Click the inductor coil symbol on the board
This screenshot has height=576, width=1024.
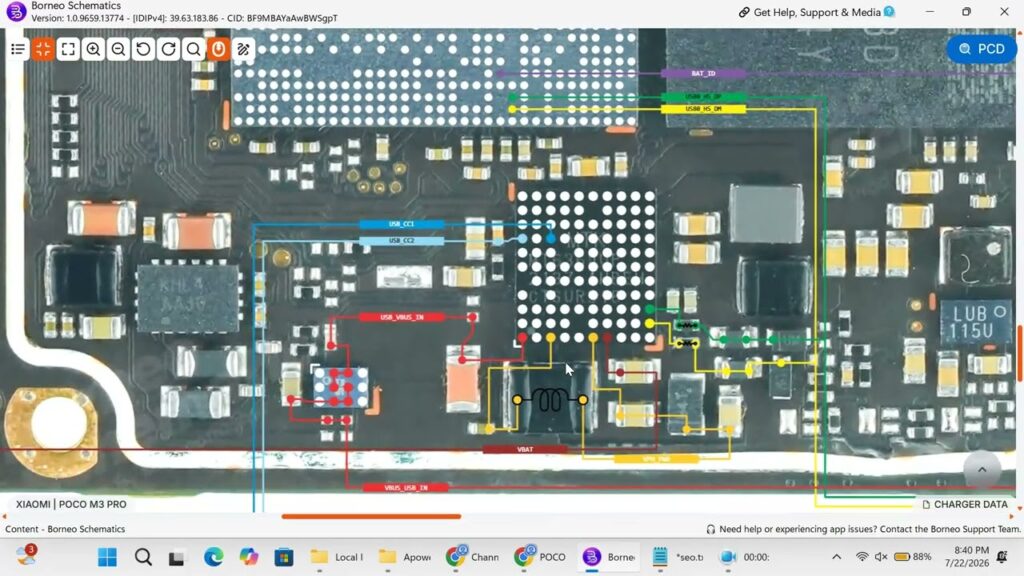tap(550, 400)
